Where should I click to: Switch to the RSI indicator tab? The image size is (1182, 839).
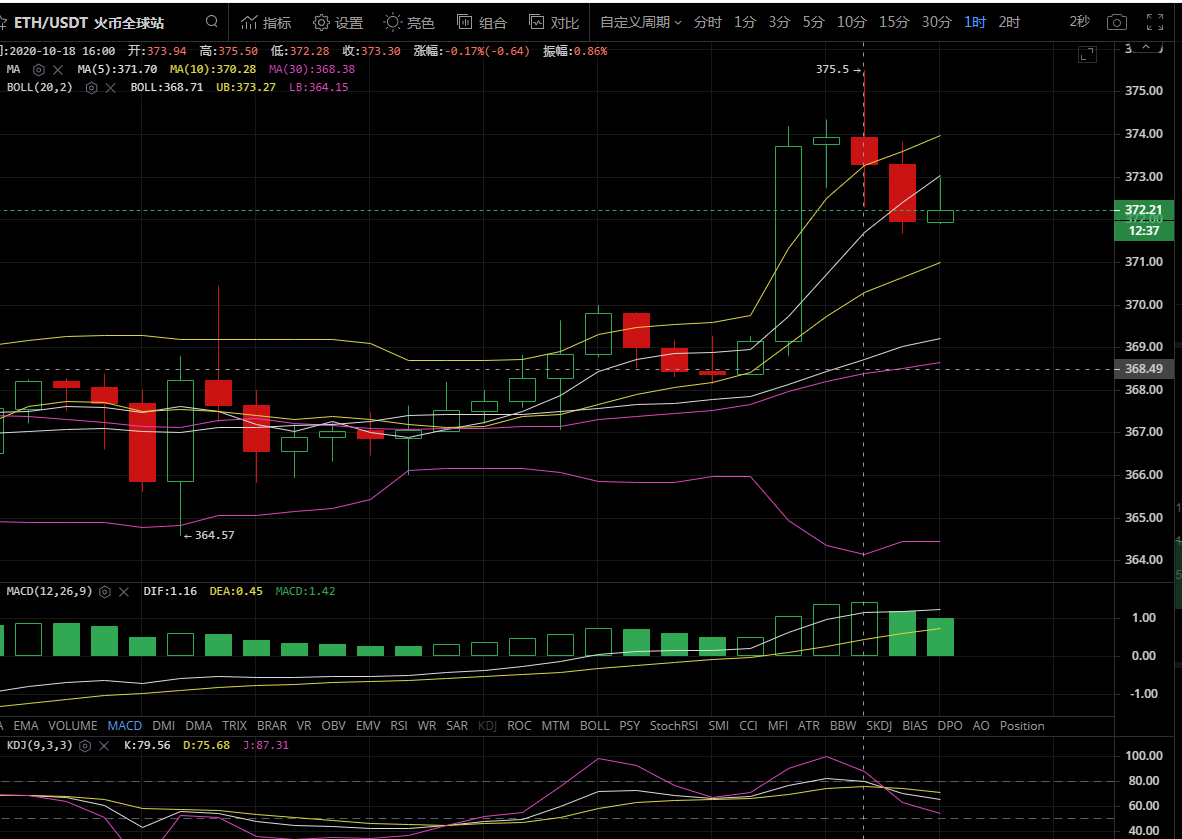click(x=398, y=726)
